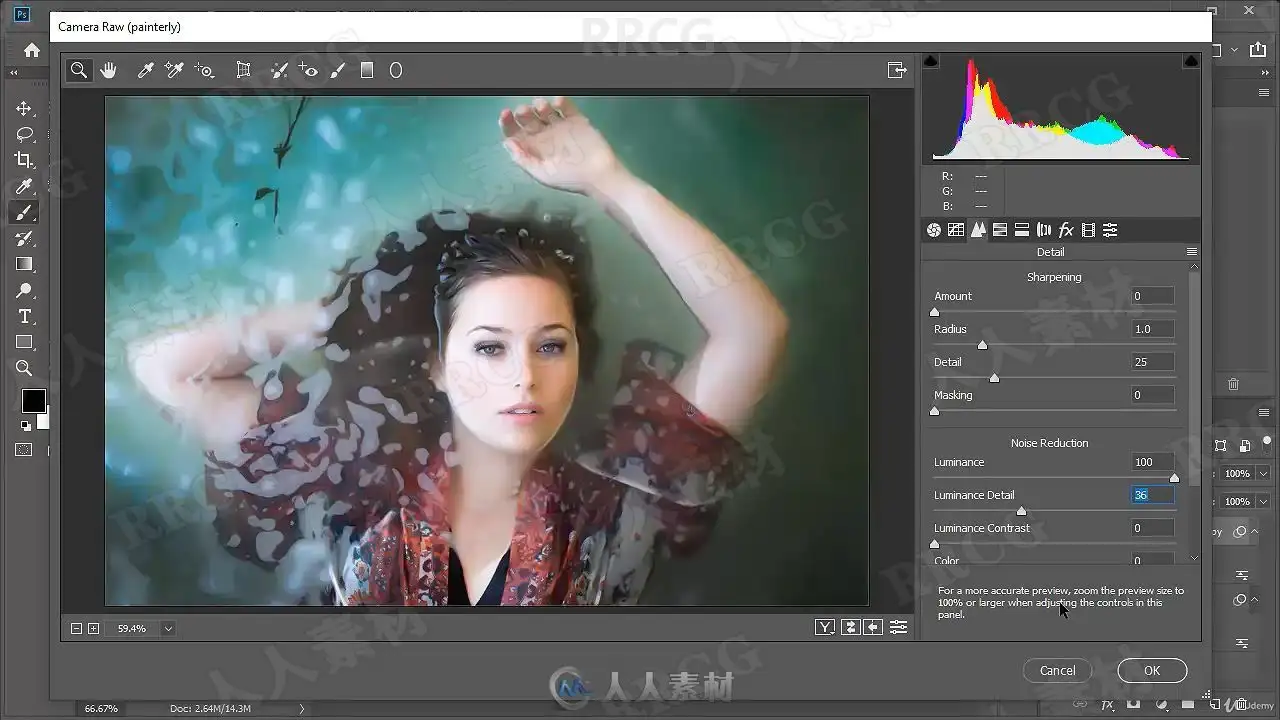Select the Spot Removal tool
This screenshot has height=720, width=1280.
coord(280,70)
